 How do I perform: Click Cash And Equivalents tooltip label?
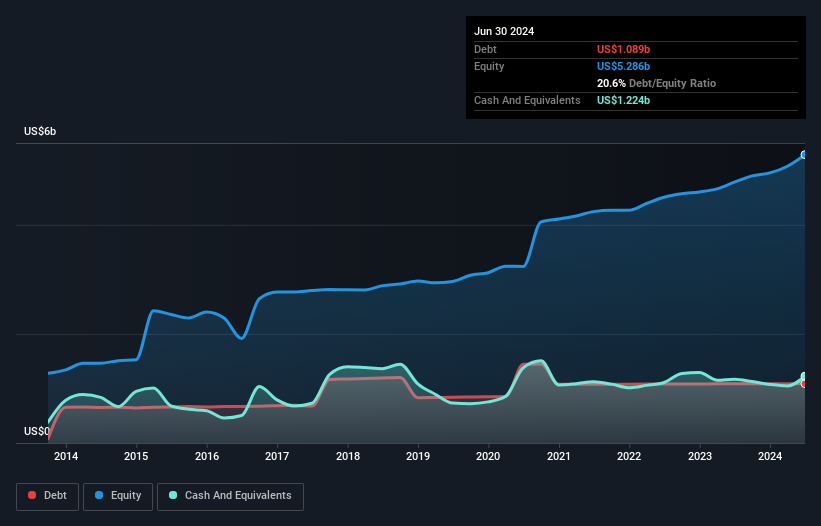[x=527, y=100]
